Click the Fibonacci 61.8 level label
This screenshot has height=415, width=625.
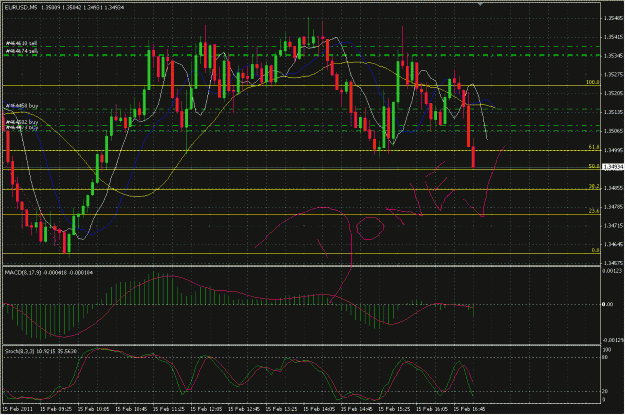pos(594,147)
